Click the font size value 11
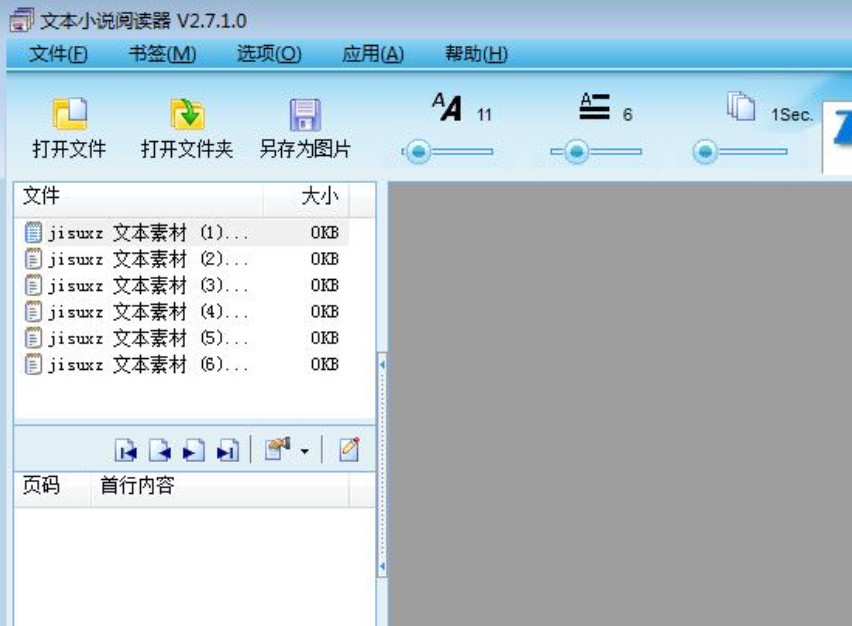The width and height of the screenshot is (852, 626). 484,115
